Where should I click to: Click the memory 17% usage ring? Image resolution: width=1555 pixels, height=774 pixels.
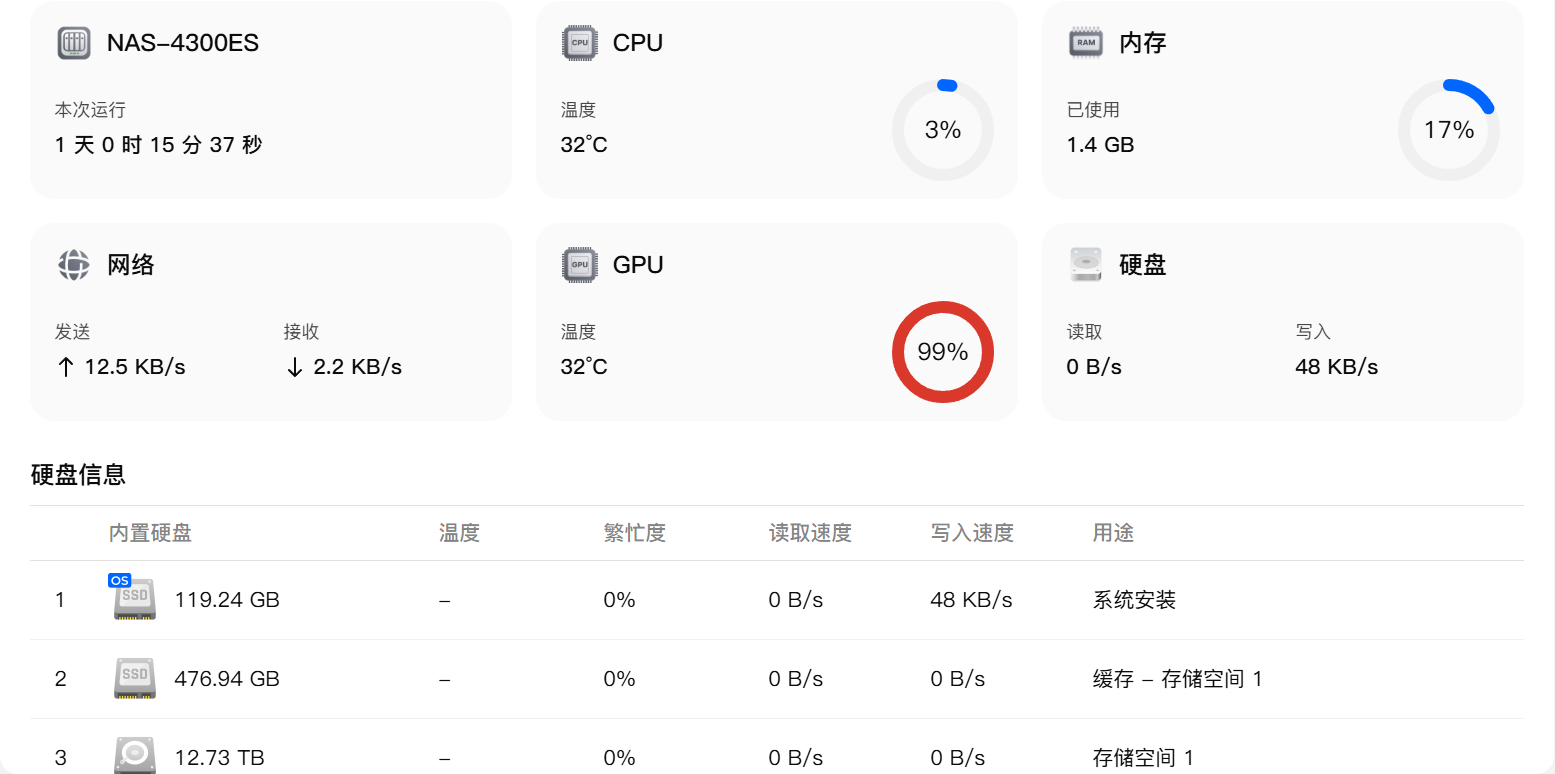[1449, 130]
